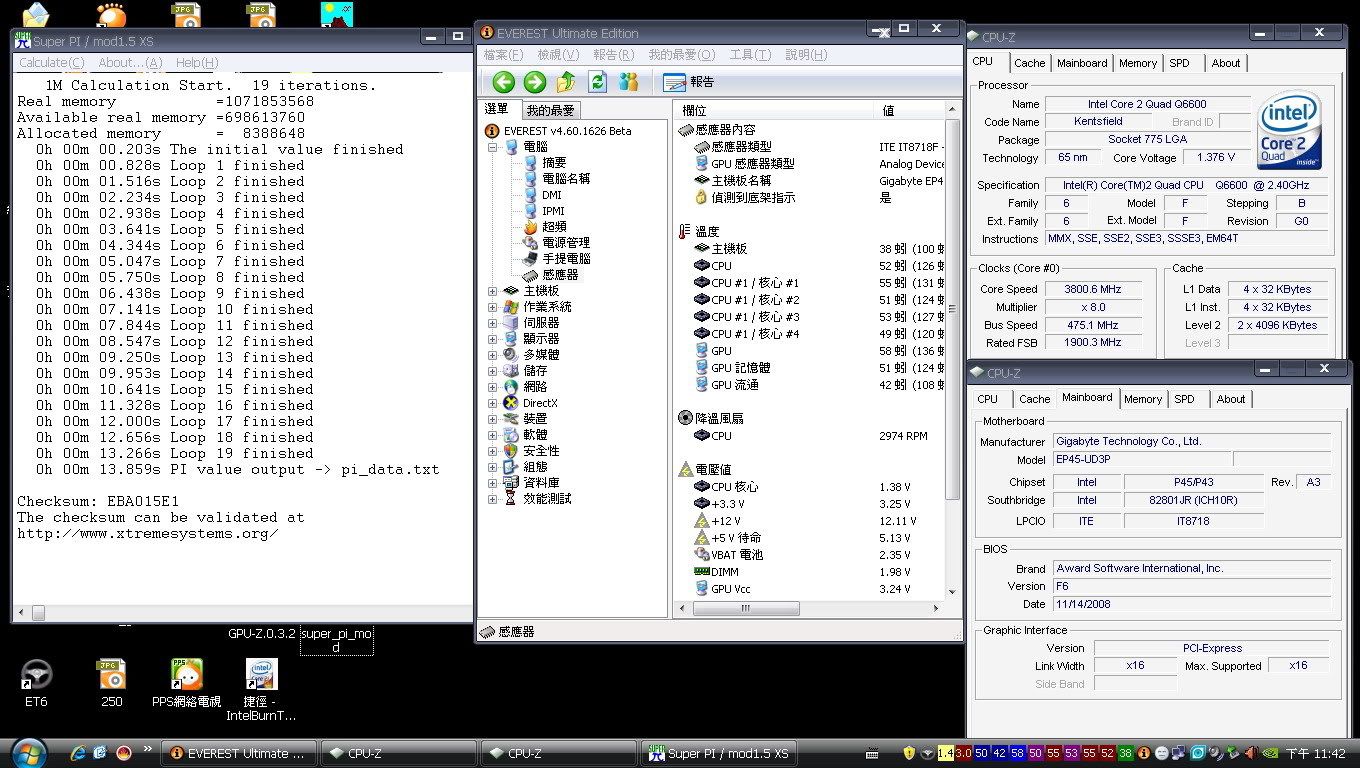Click red 3.0 tray indicator
The height and width of the screenshot is (768, 1360).
click(x=963, y=753)
